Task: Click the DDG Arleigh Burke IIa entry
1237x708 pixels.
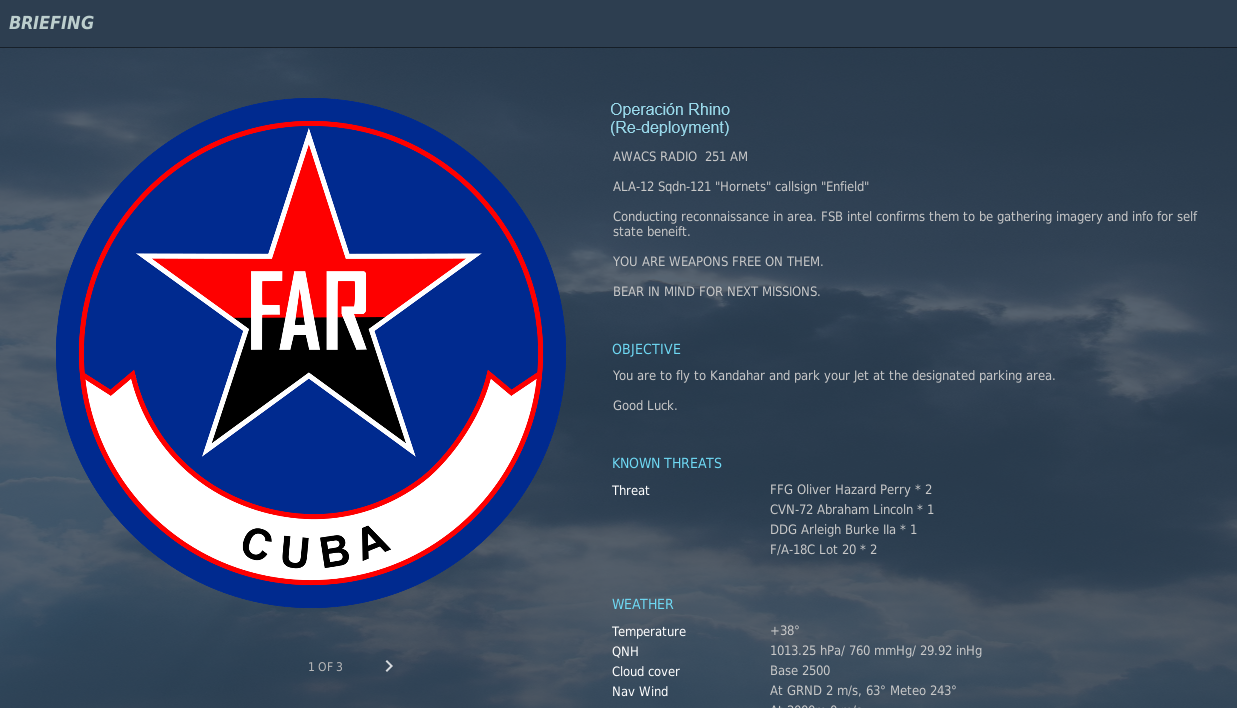Action: pos(843,530)
